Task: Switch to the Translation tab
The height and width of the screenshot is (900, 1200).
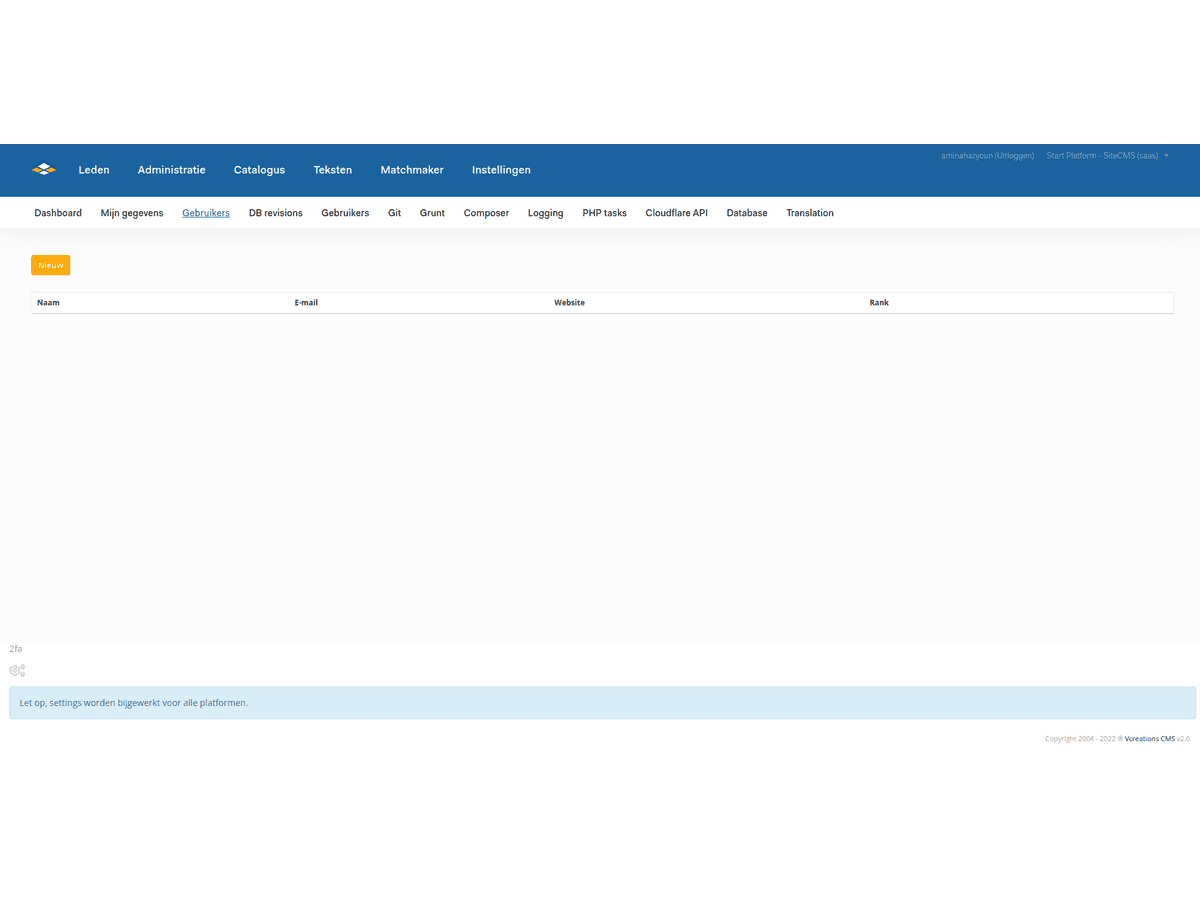Action: pos(809,213)
